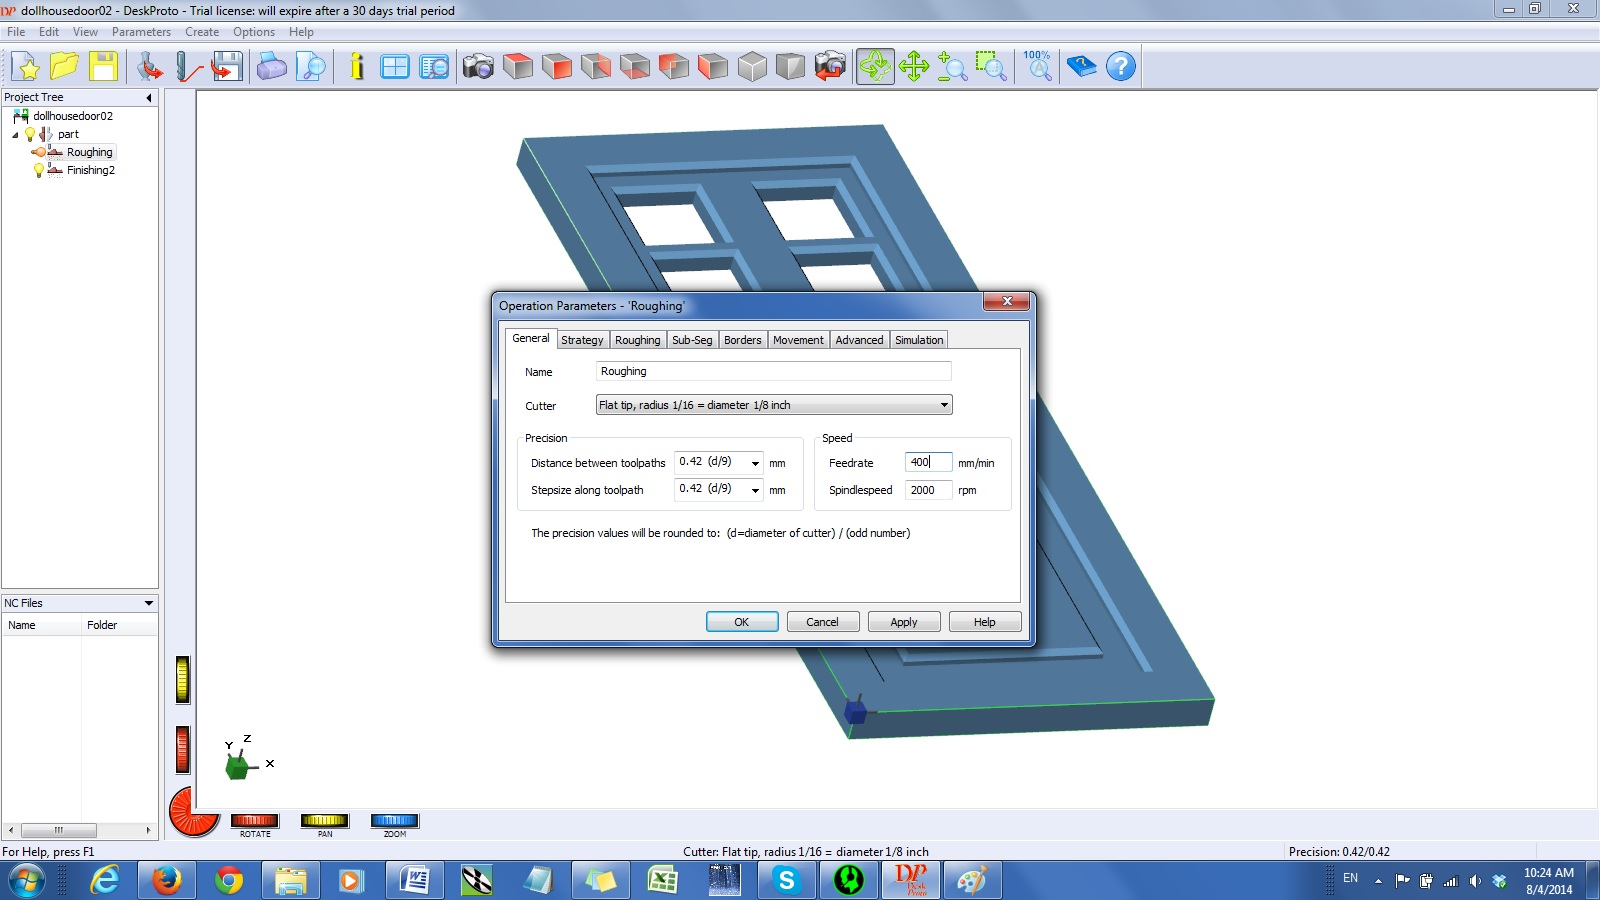
Task: Click the Apply button
Action: point(904,622)
